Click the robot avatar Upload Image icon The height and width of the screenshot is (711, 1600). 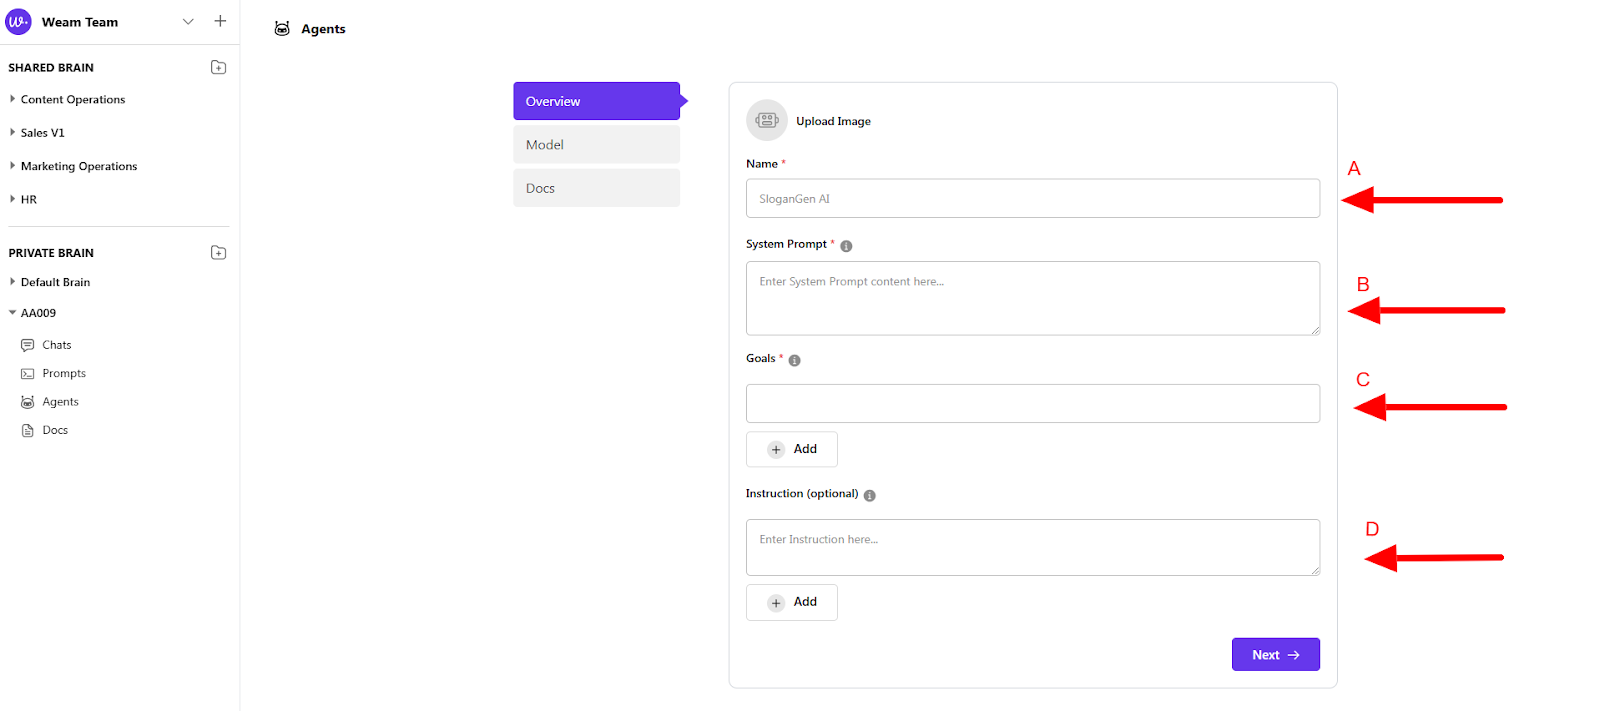click(x=767, y=120)
